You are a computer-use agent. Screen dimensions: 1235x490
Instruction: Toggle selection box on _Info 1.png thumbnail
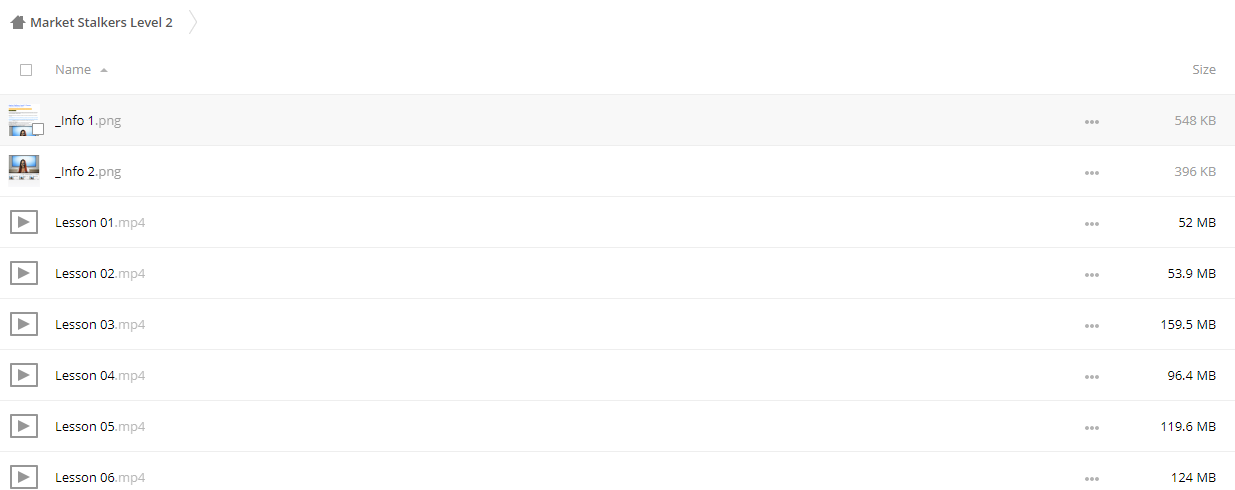[38, 129]
